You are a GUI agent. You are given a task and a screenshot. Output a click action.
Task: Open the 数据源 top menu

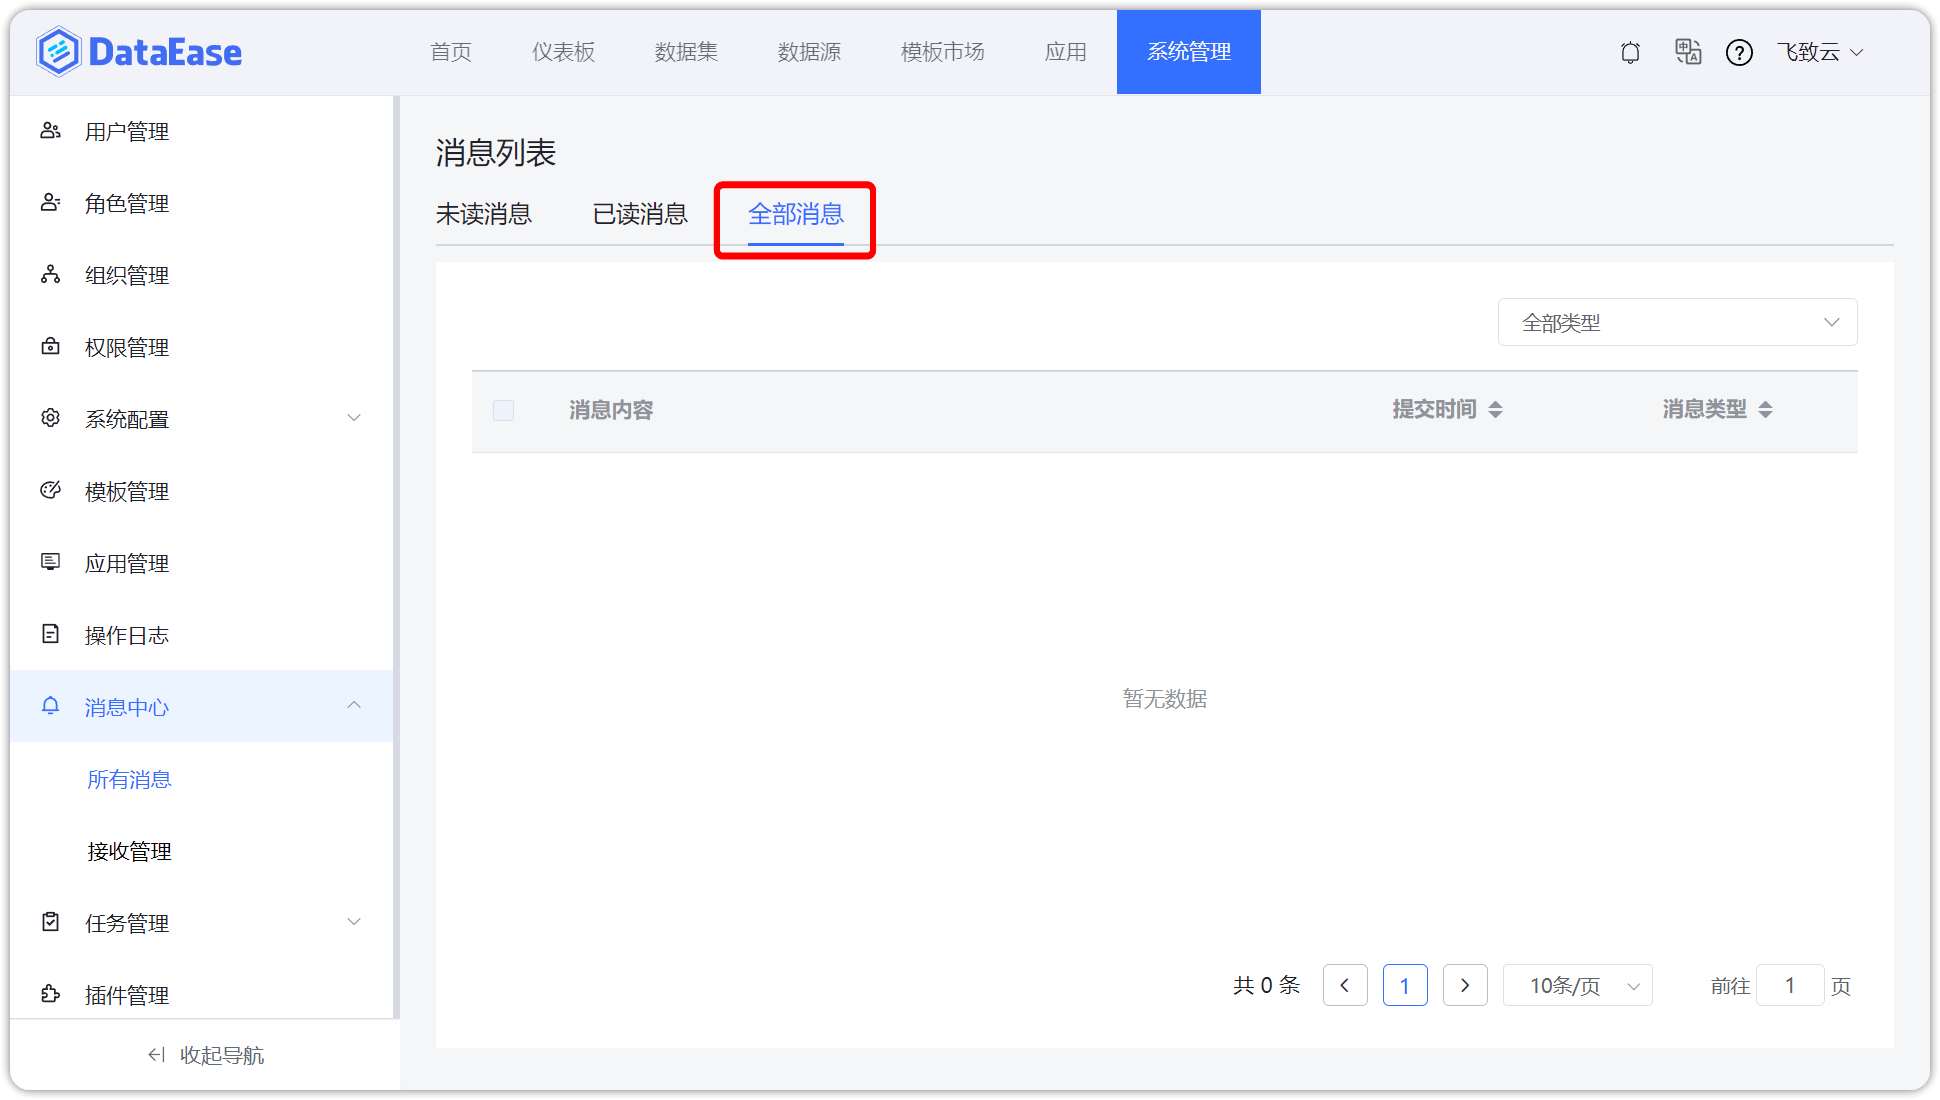tap(809, 52)
